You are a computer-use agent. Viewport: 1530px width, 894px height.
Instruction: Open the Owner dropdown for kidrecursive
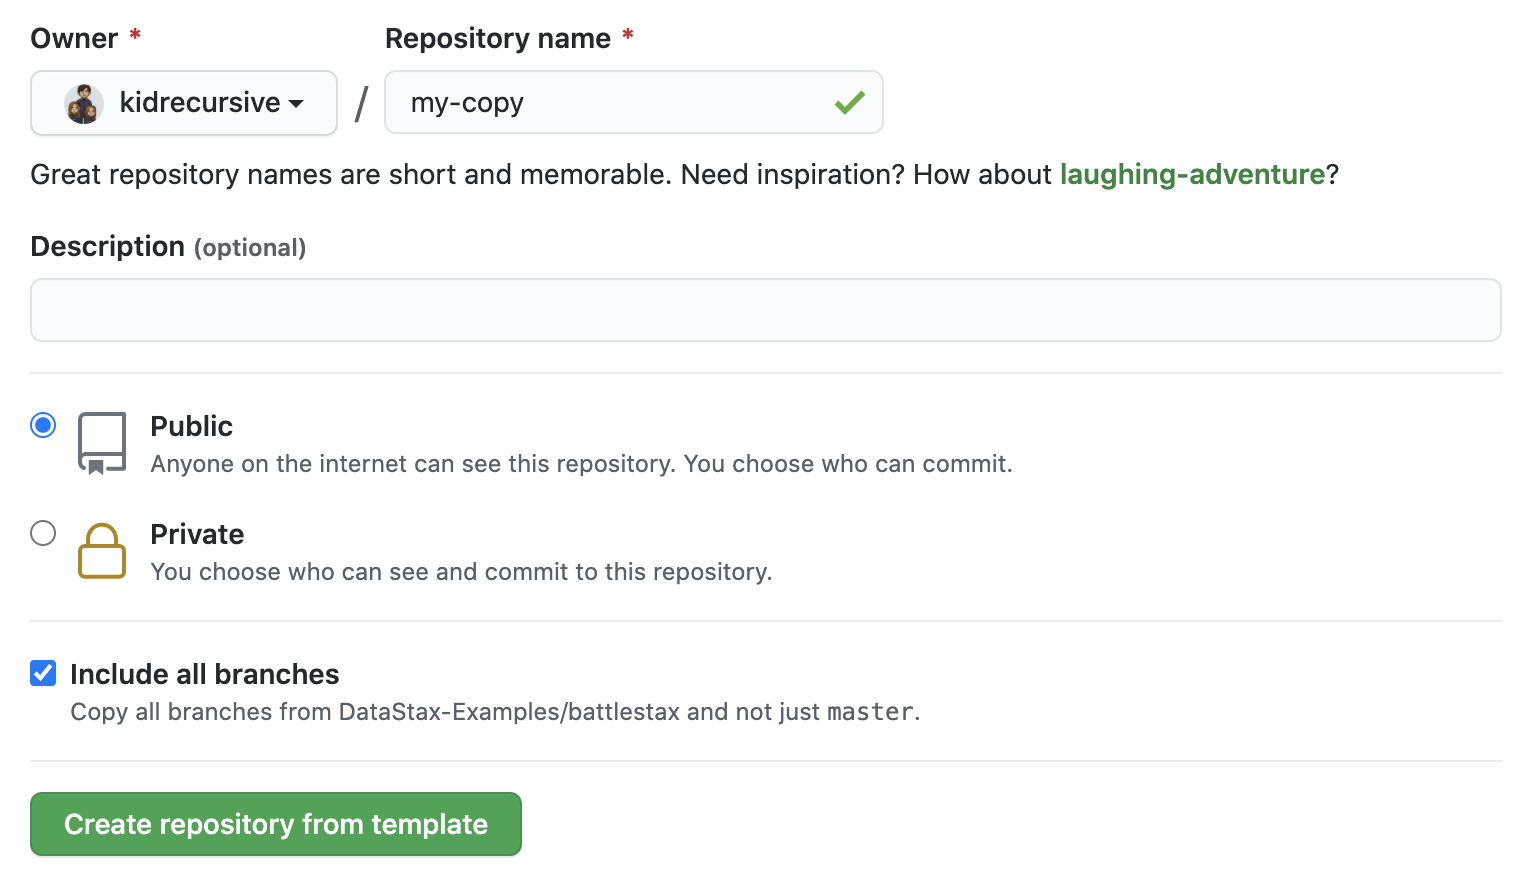(184, 103)
